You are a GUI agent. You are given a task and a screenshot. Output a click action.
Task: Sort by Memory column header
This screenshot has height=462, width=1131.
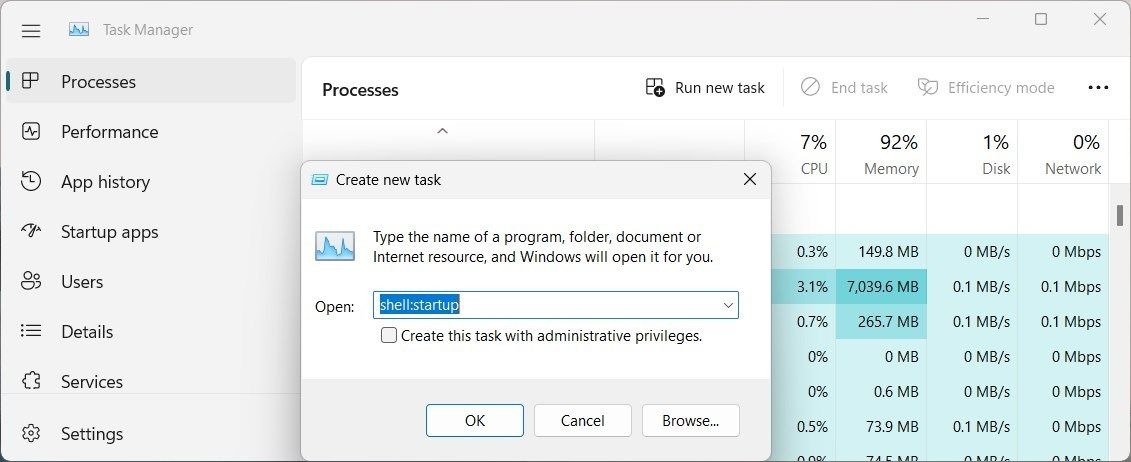tap(881, 153)
